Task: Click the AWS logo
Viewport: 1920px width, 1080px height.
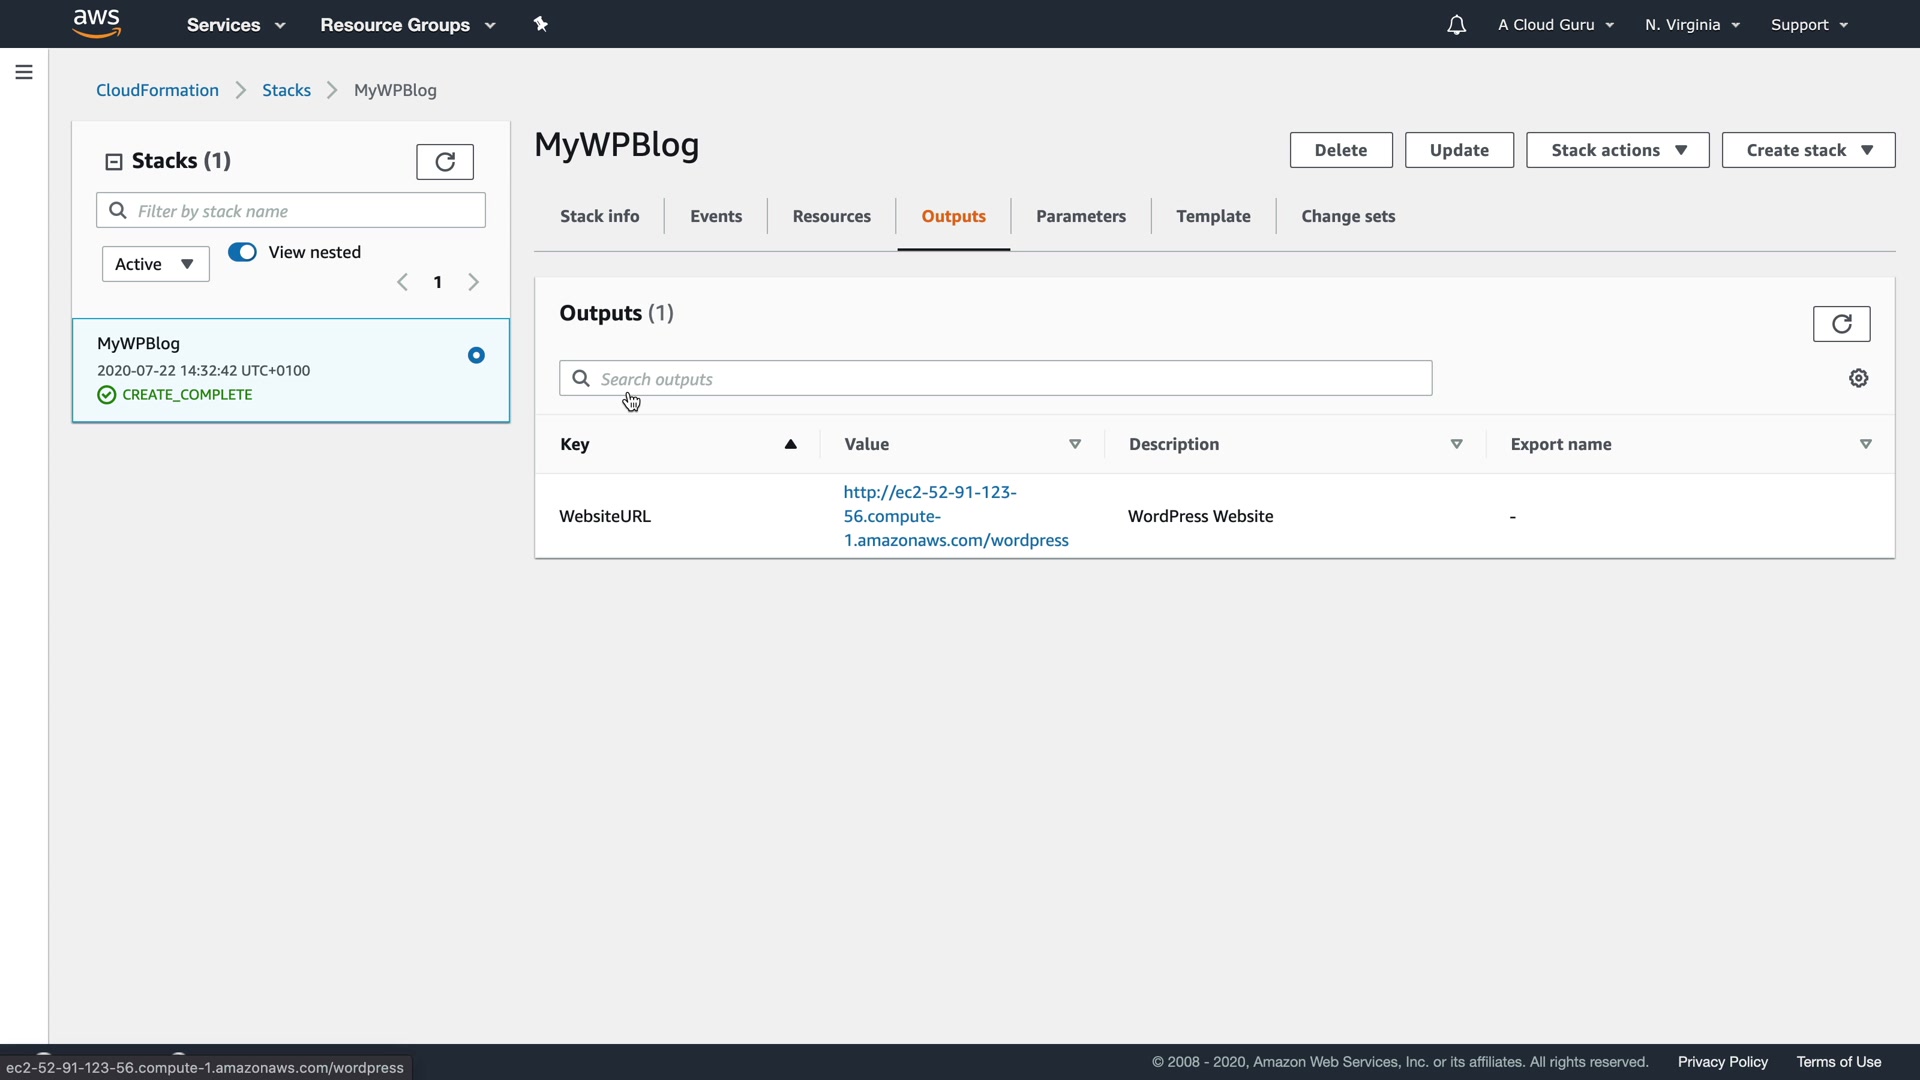Action: tap(97, 23)
